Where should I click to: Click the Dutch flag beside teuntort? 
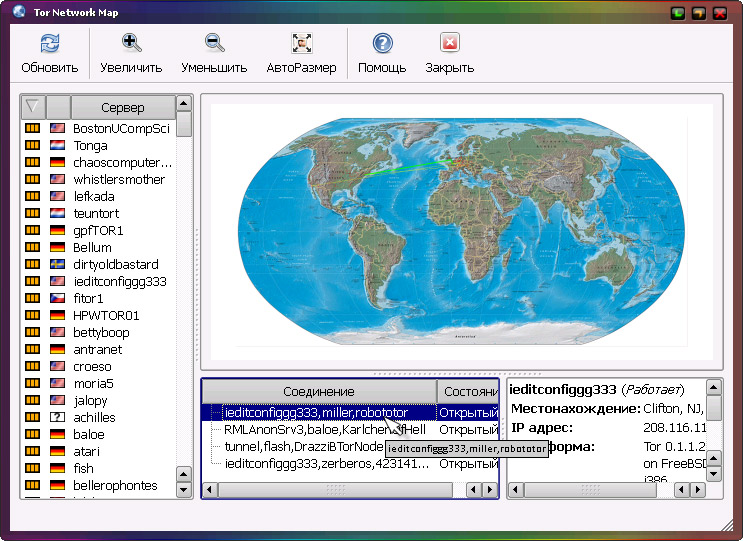57,213
